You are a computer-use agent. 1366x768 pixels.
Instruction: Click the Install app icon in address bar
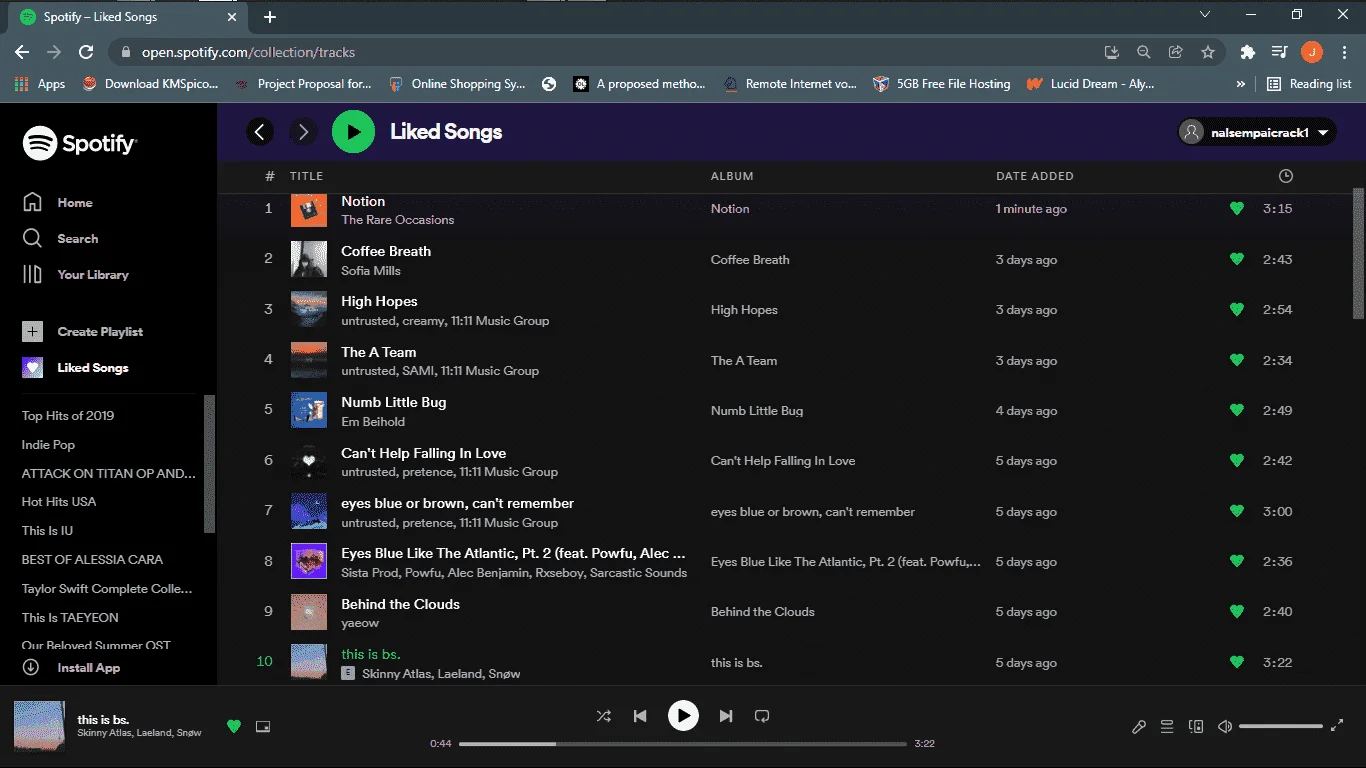tap(1111, 52)
